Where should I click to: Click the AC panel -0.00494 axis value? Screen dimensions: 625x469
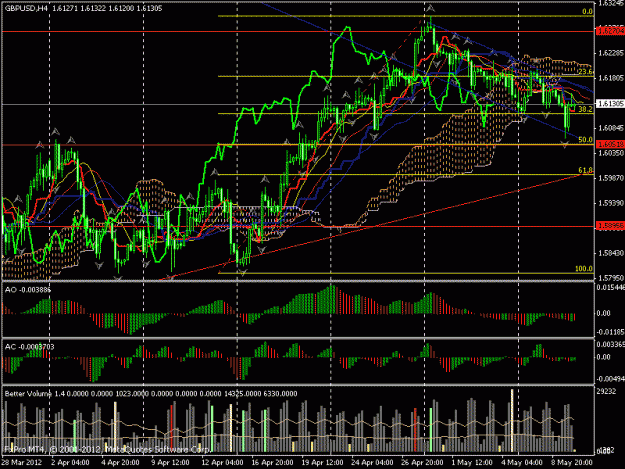(x=611, y=379)
